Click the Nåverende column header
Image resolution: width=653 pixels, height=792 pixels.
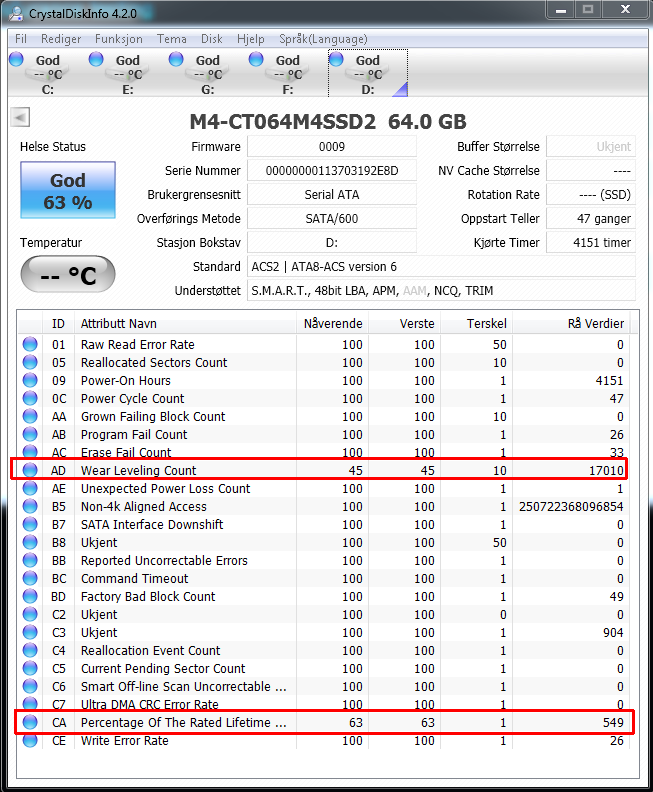pos(332,323)
